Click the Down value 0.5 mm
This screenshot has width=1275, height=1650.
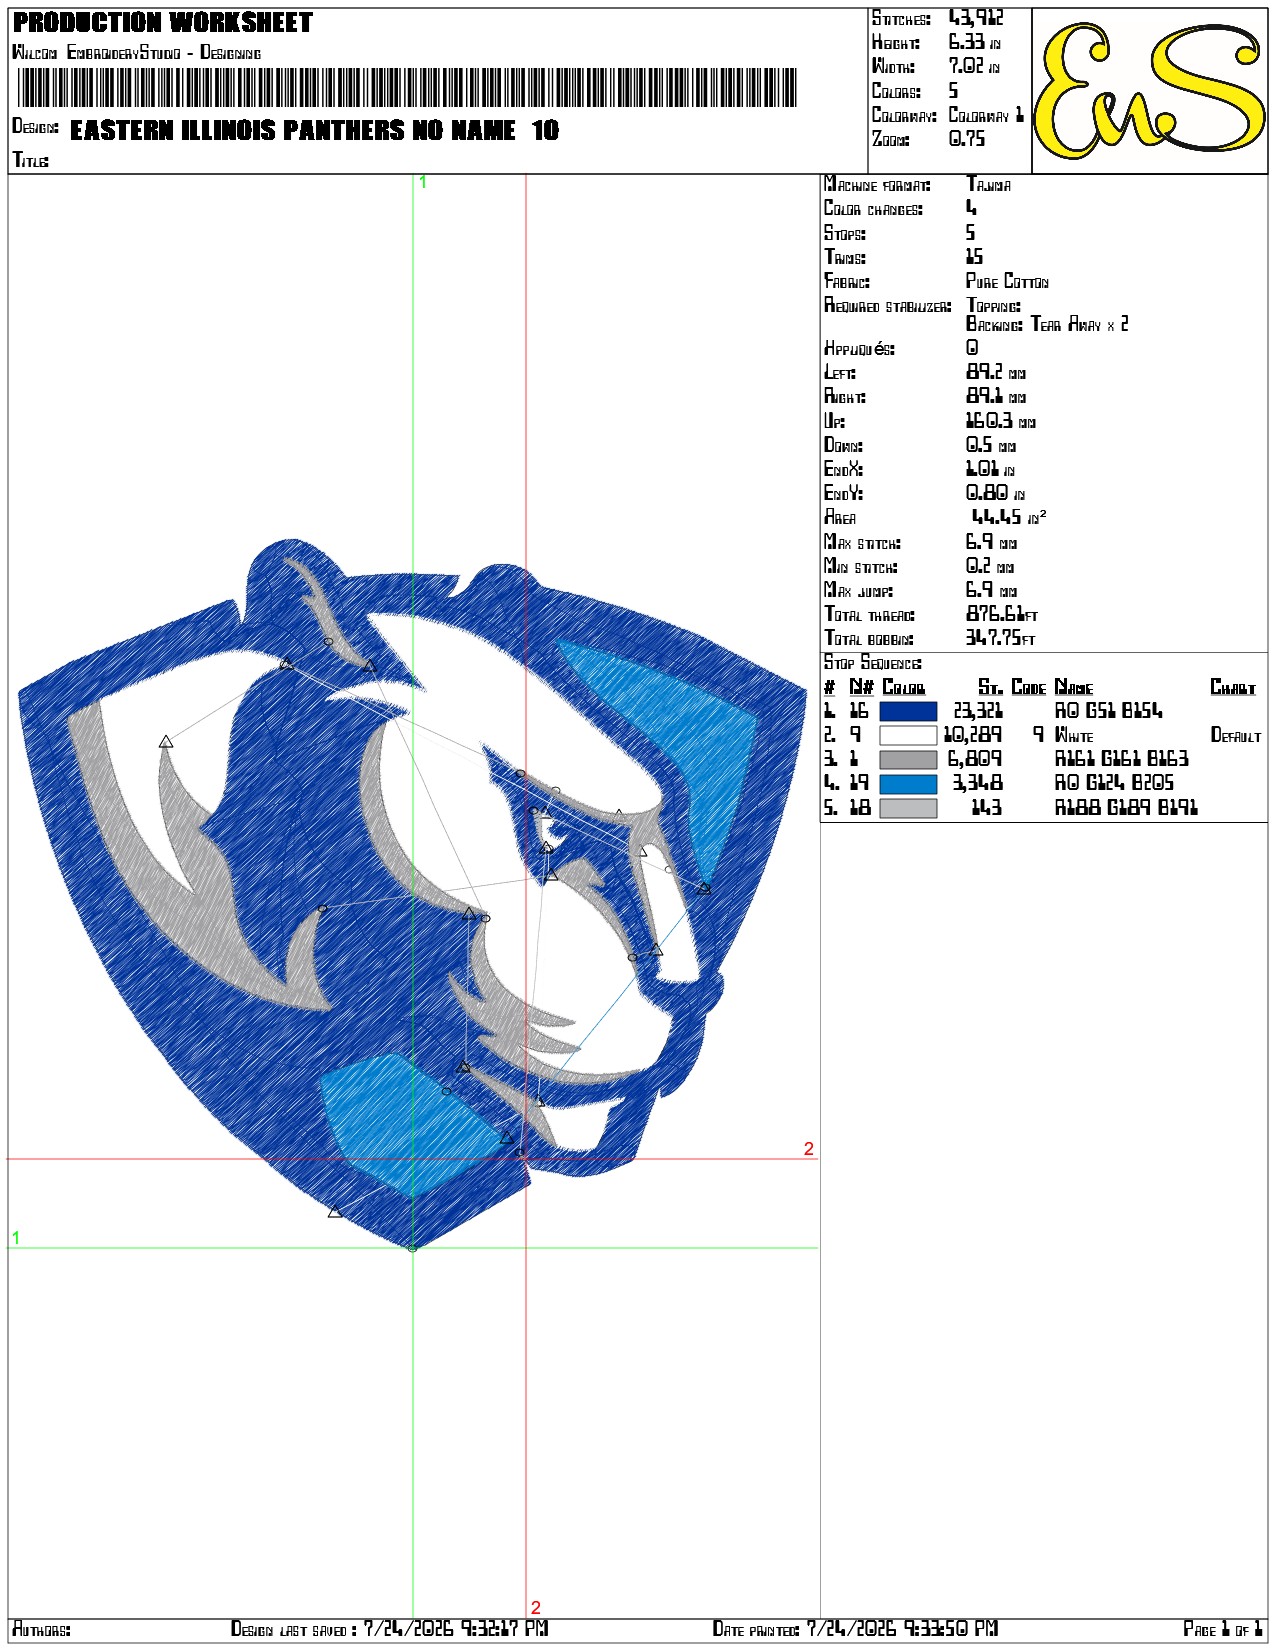(x=990, y=445)
